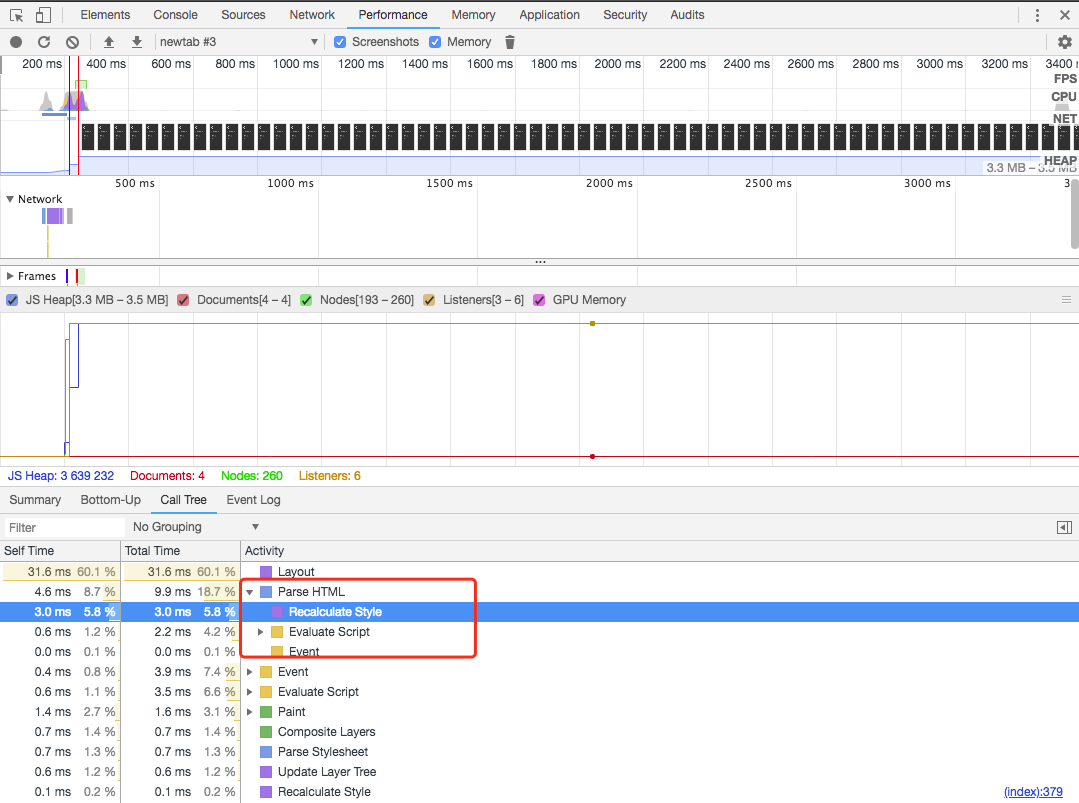Close the DevTools panel
The height and width of the screenshot is (803, 1079).
[1065, 15]
